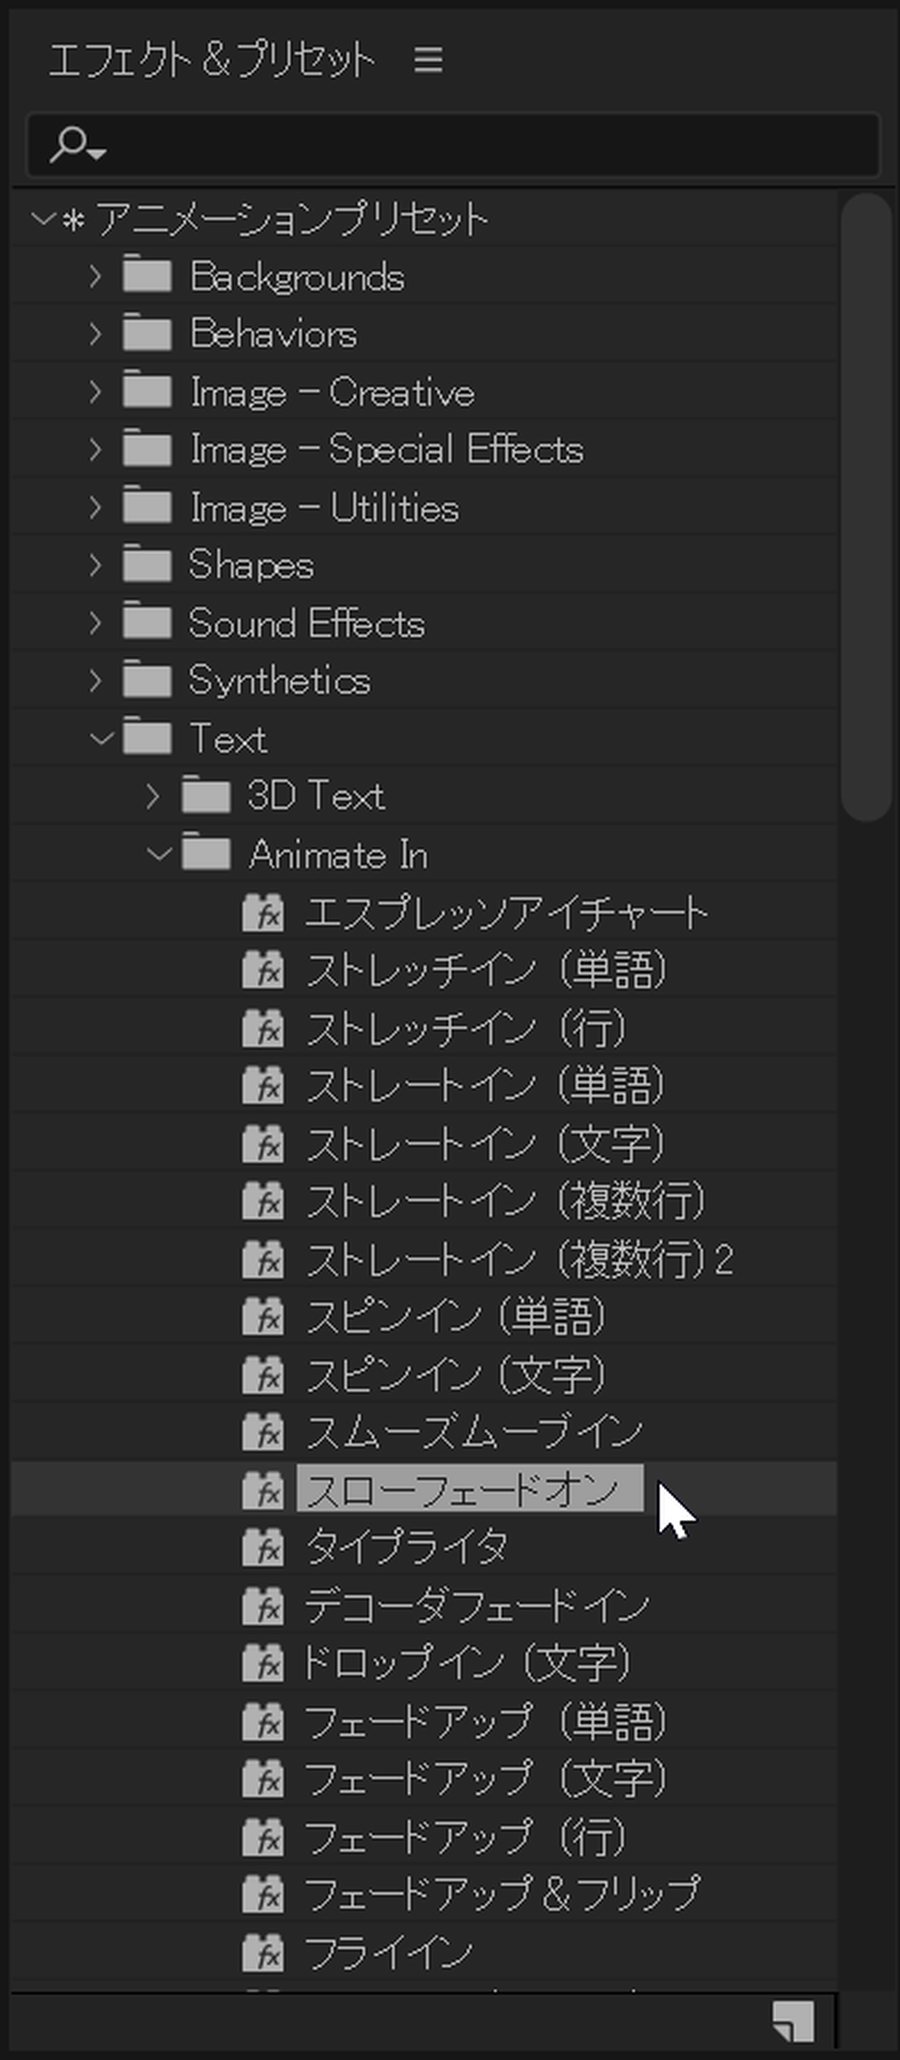Click the fx icon beside フライイン
The image size is (900, 2060).
click(263, 1953)
